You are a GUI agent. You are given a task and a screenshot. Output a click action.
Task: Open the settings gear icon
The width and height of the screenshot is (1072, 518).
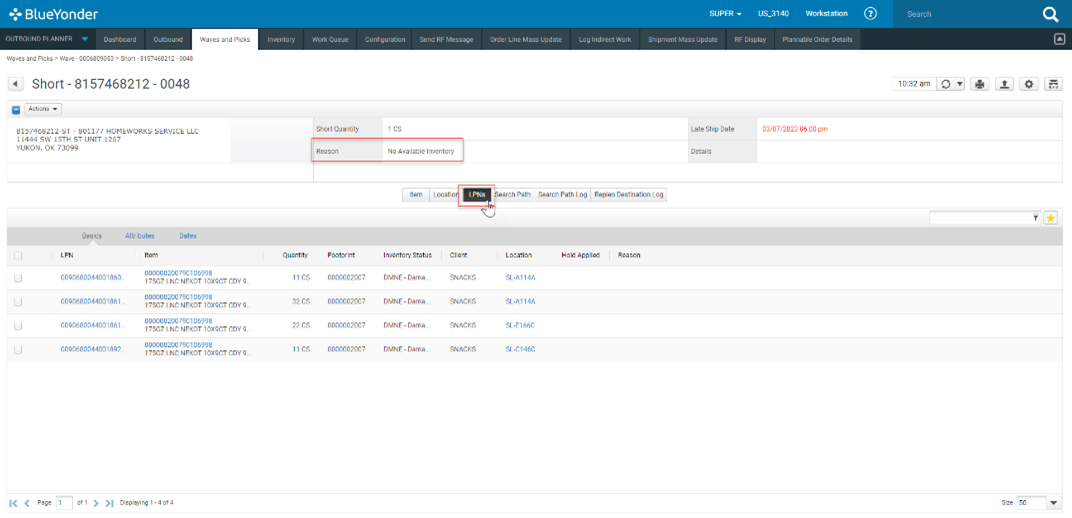pyautogui.click(x=1029, y=84)
